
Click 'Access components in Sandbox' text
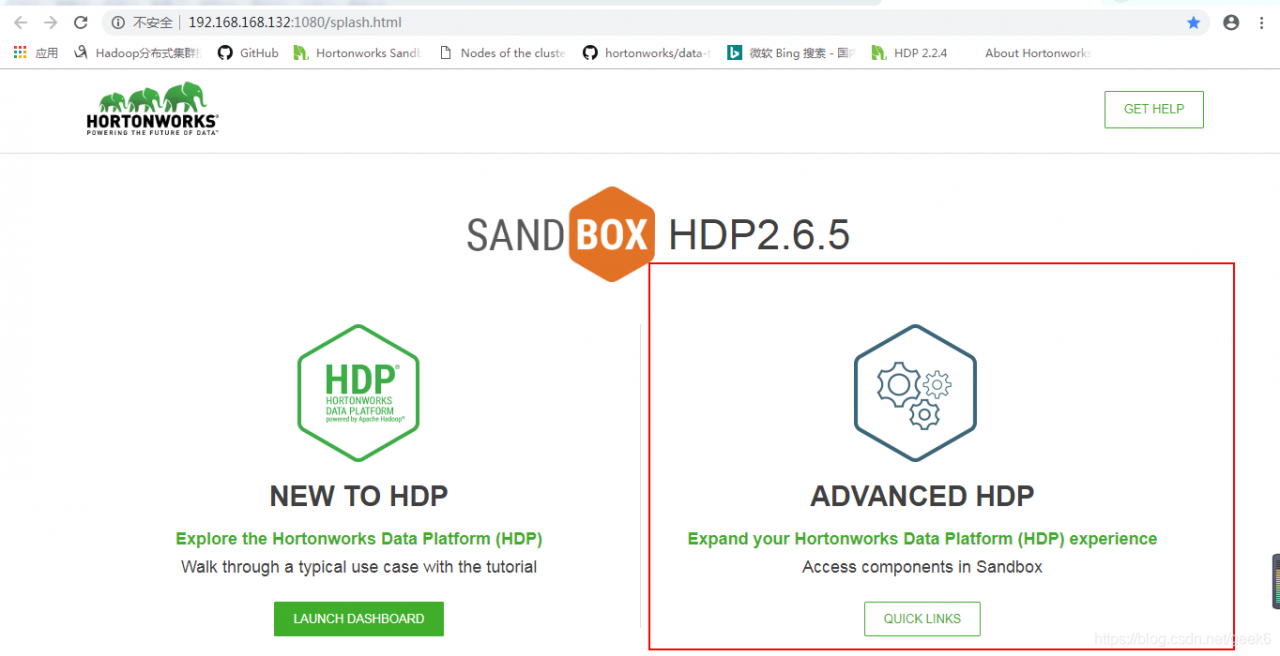click(x=922, y=567)
